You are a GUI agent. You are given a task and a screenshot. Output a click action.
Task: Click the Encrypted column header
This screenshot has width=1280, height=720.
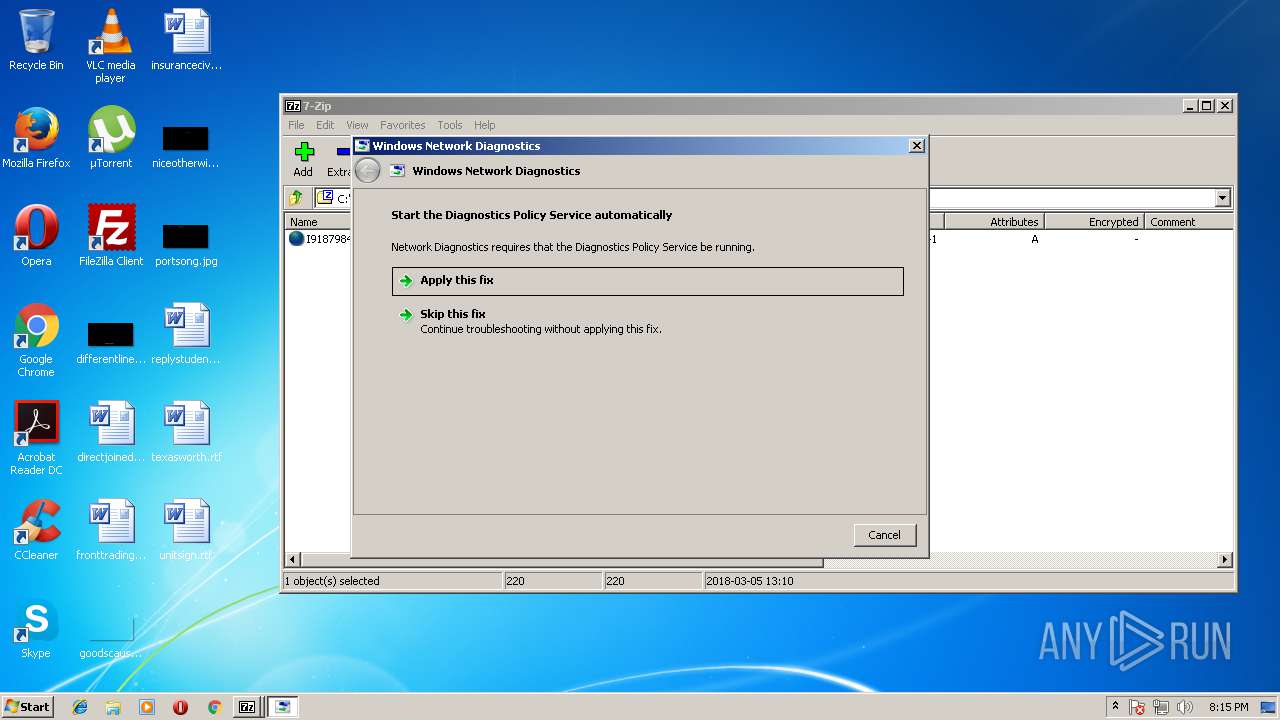coord(1095,222)
